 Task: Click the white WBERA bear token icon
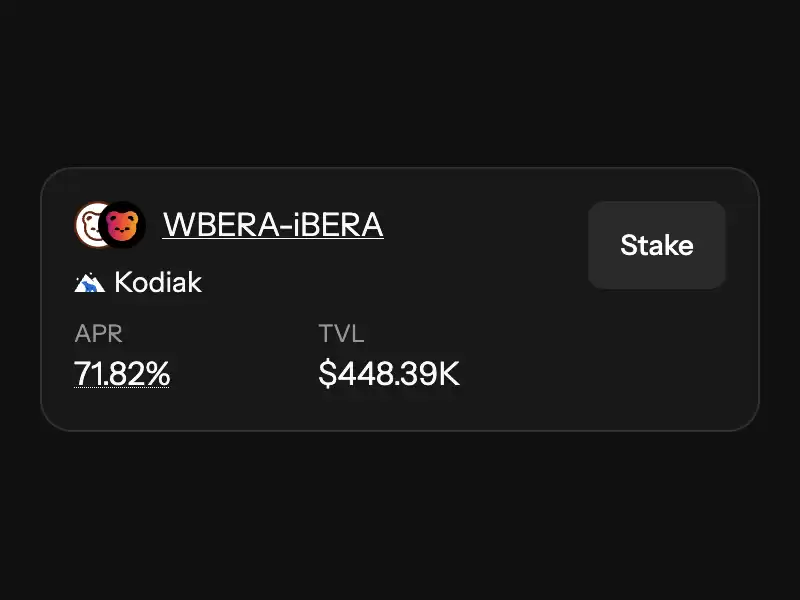point(88,224)
